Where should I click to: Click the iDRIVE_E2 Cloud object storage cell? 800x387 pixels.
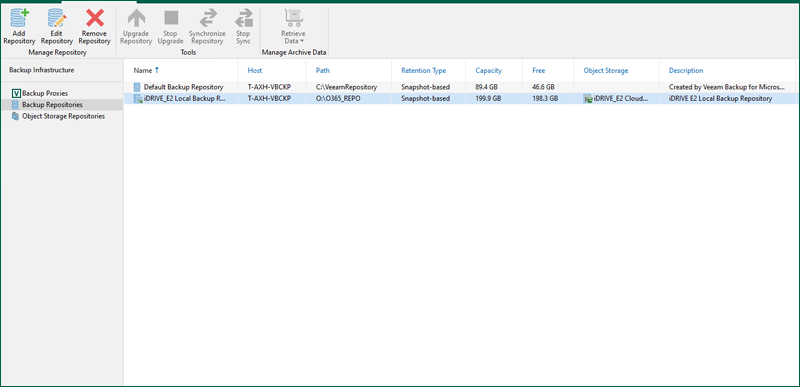[616, 98]
